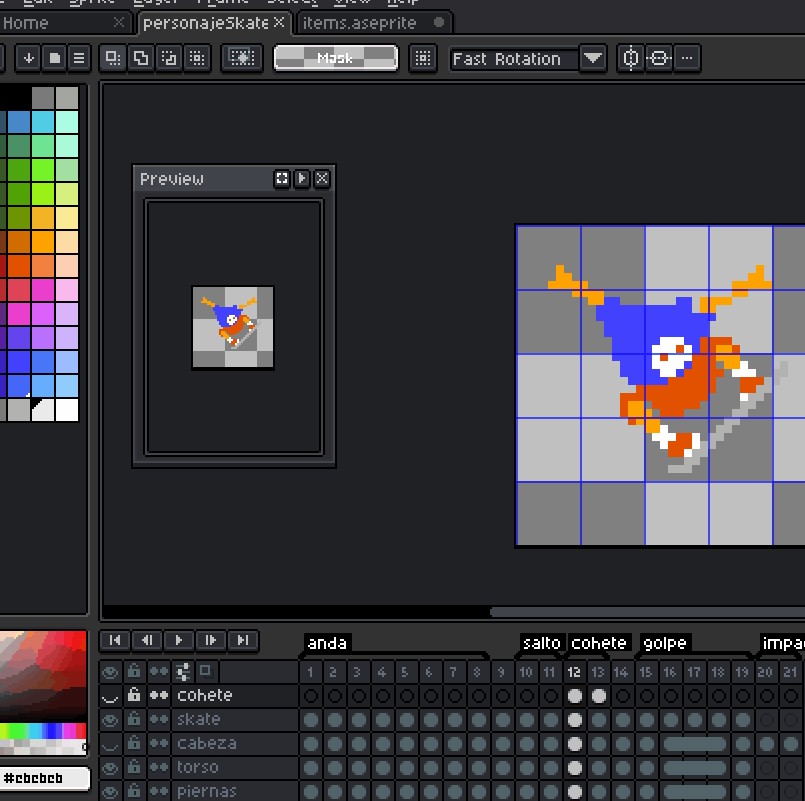Click the palette sort down-arrow icon

[29, 58]
